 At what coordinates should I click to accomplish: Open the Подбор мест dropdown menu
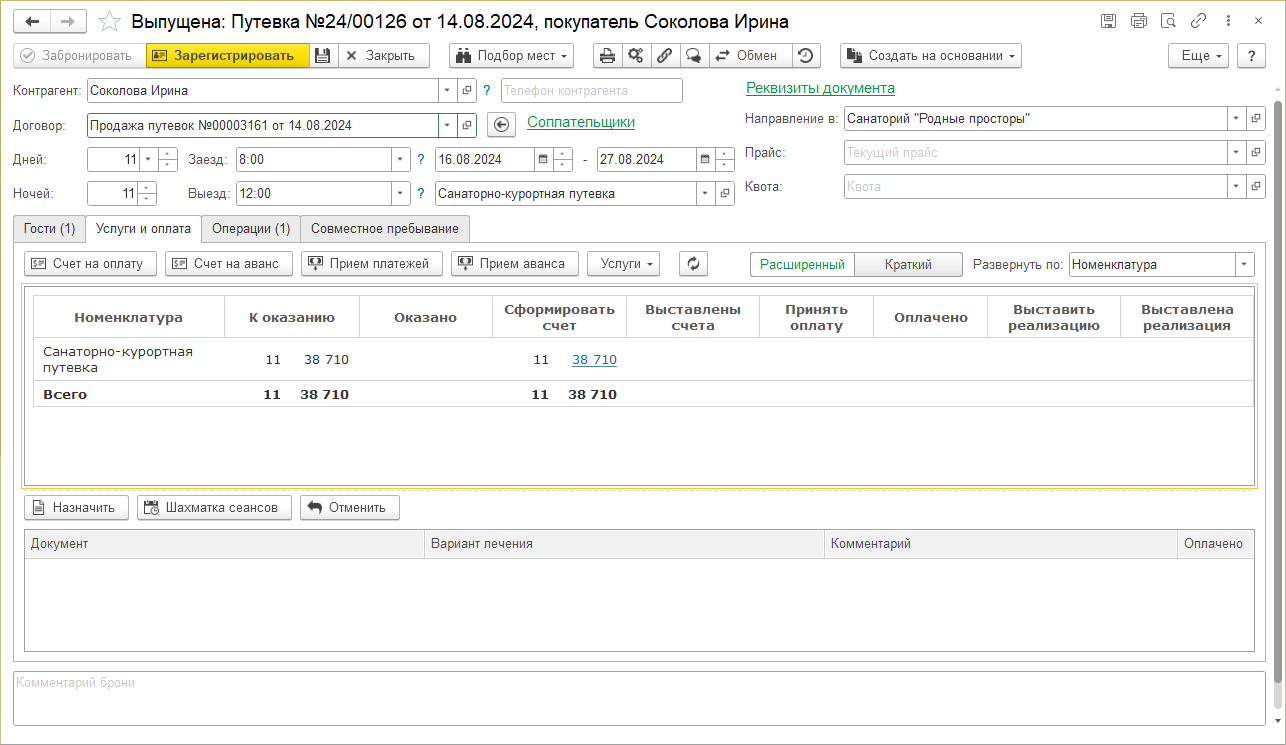click(x=511, y=56)
